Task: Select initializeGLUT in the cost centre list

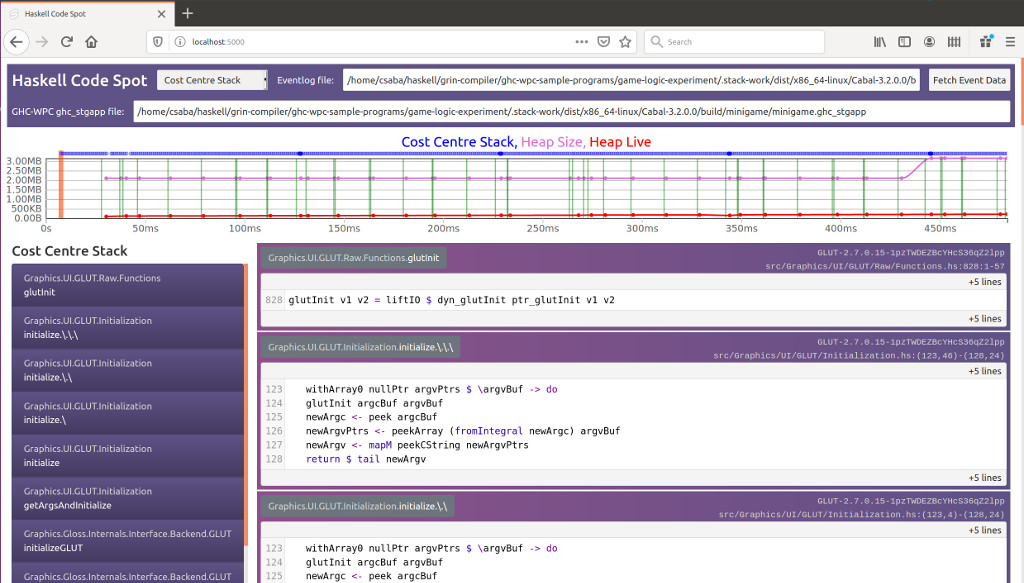Action: (x=126, y=541)
